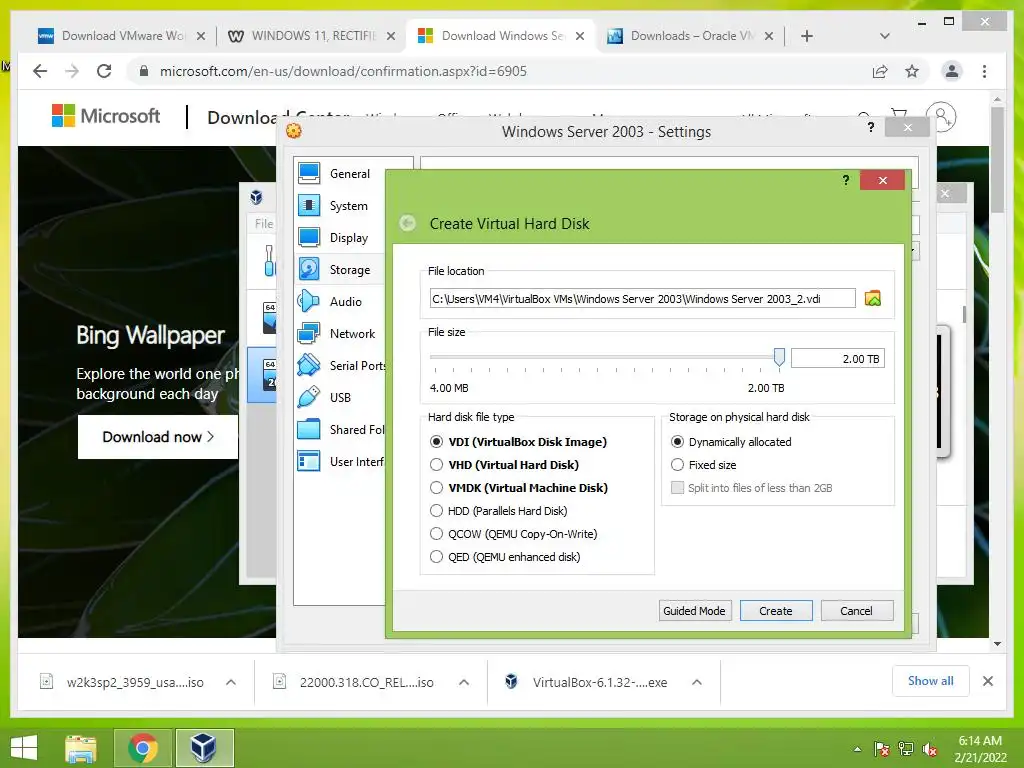Open Chrome profile avatar
The height and width of the screenshot is (768, 1024).
pos(952,71)
